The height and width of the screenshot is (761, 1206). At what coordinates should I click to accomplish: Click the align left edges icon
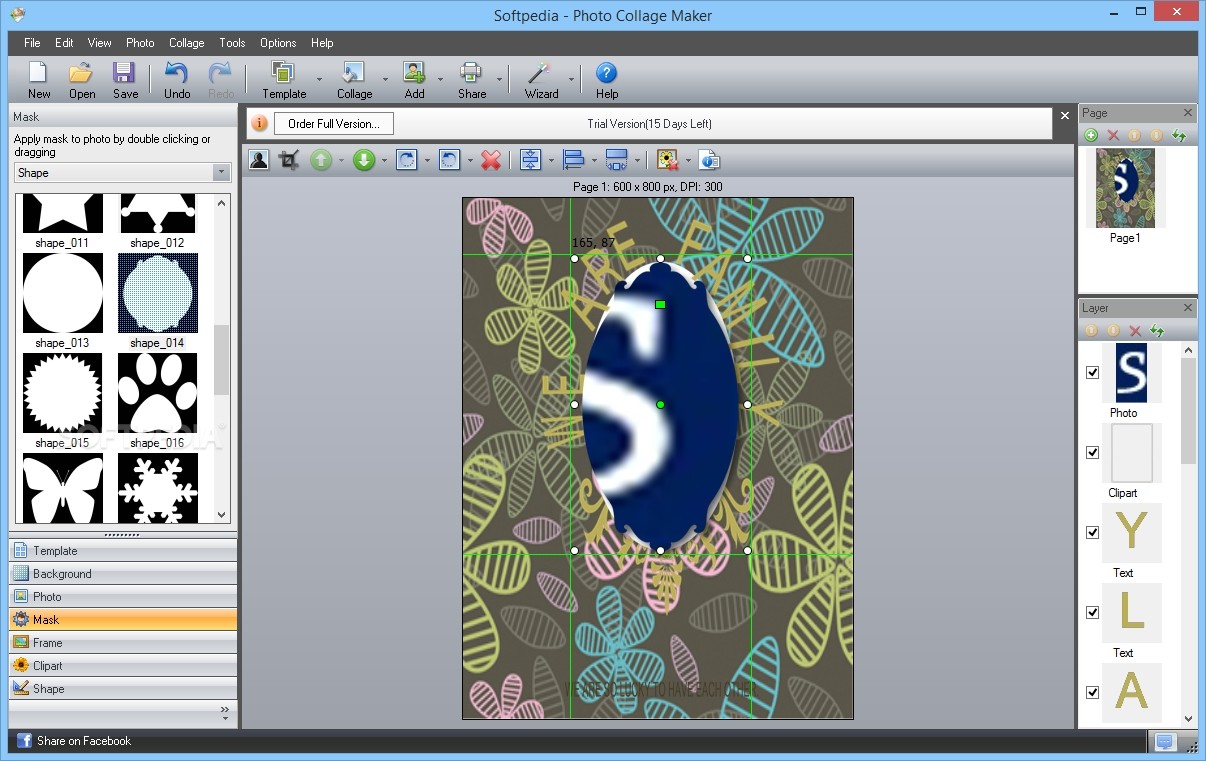click(x=573, y=160)
